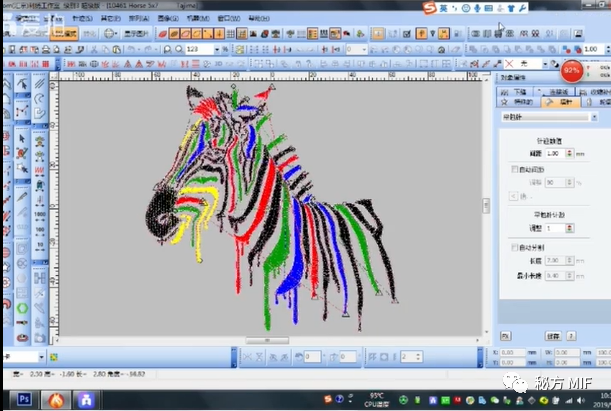
Task: Click the red zigzag stitch travel icon
Action: (x=39, y=170)
